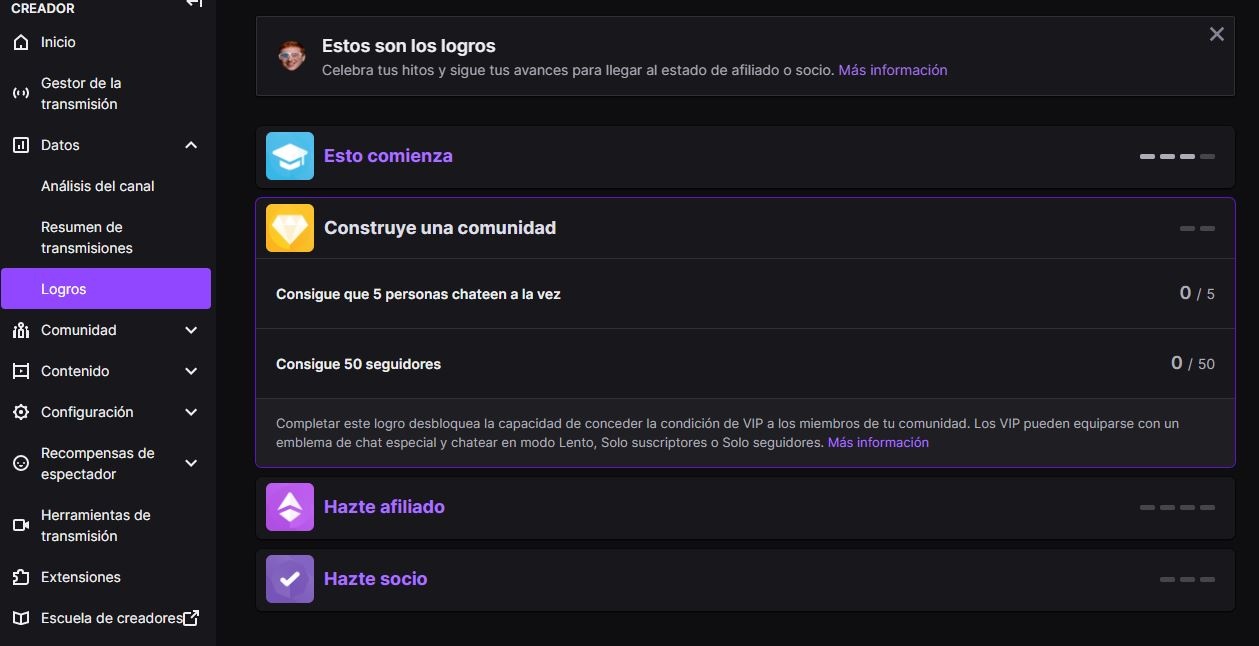This screenshot has height=646, width=1259.
Task: Expand the Contenido section chevron
Action: (x=191, y=372)
